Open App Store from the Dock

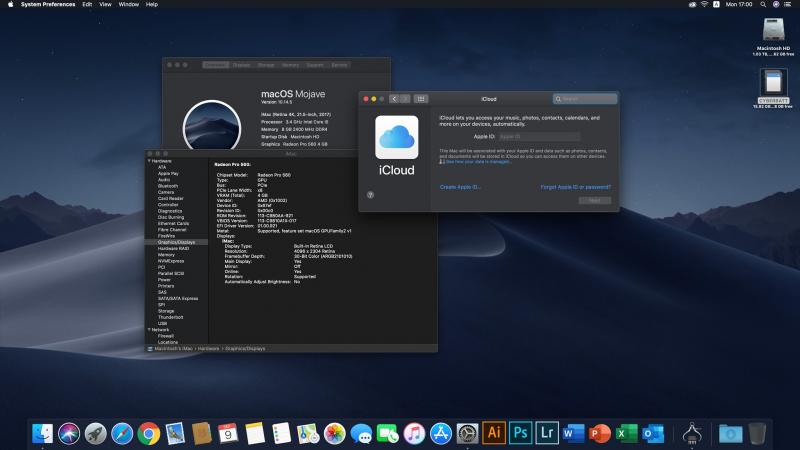click(441, 434)
